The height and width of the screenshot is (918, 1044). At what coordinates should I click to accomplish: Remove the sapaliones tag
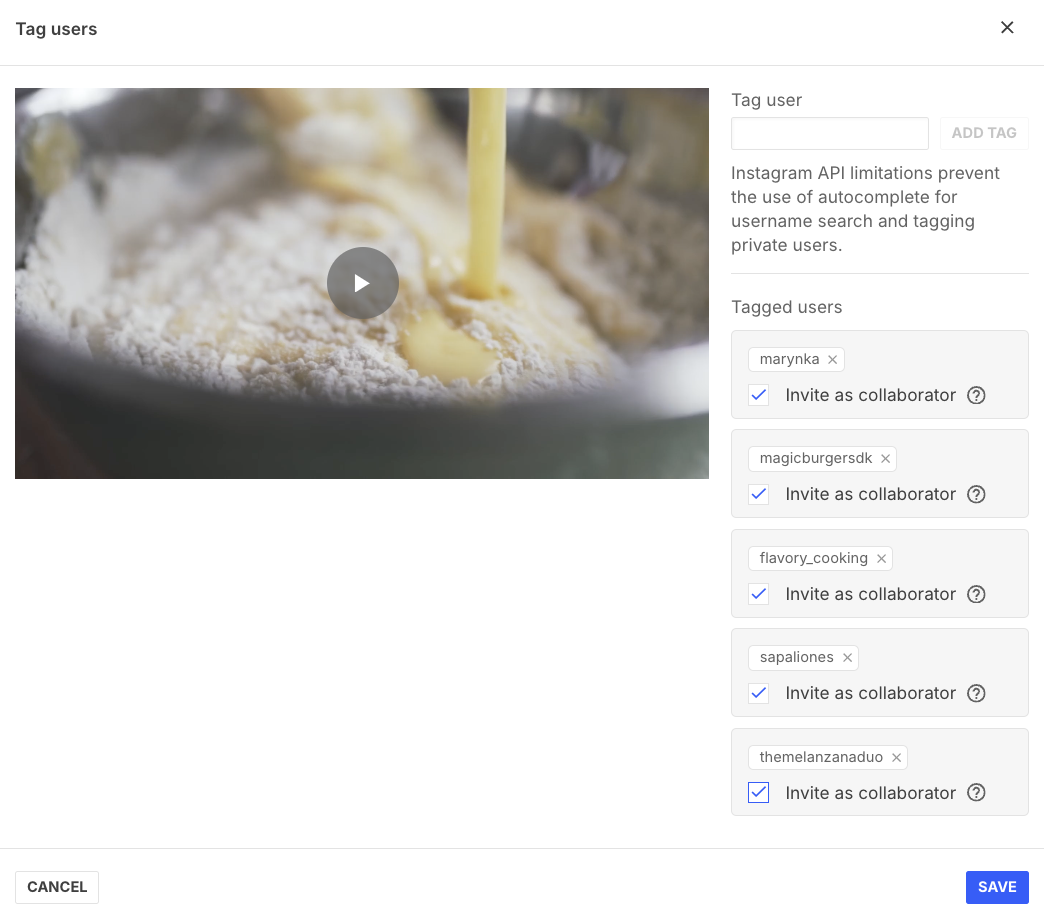847,658
